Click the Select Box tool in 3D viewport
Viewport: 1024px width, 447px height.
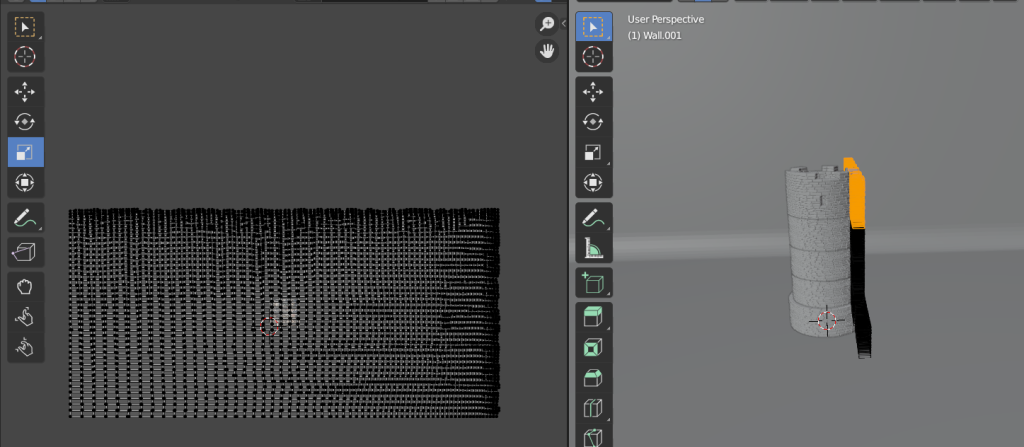coord(593,28)
